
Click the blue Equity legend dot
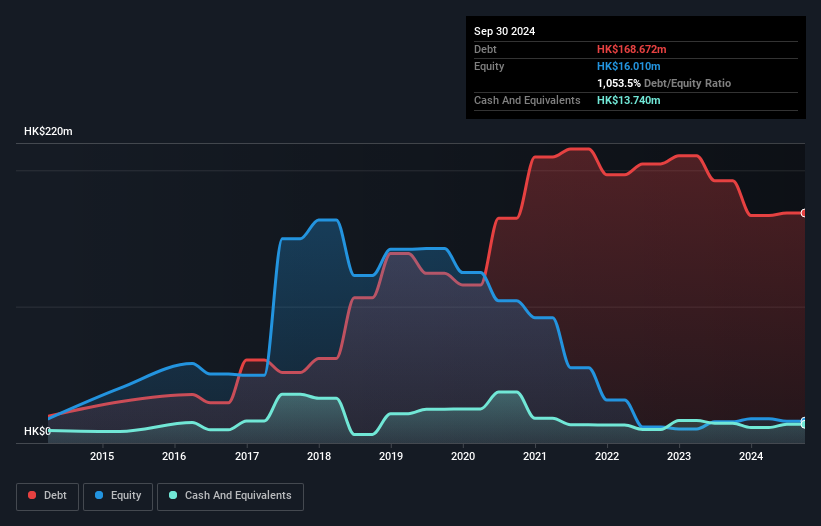[99, 495]
